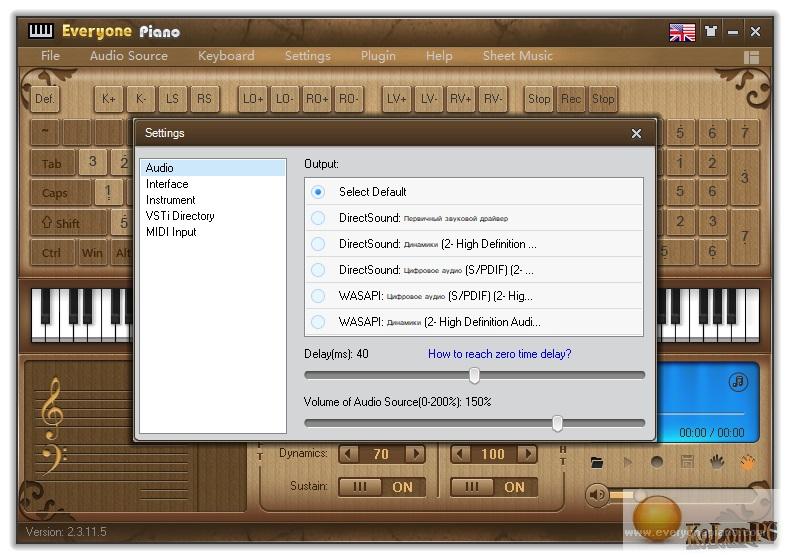Click the Delay(ms) slider handle

(x=474, y=375)
